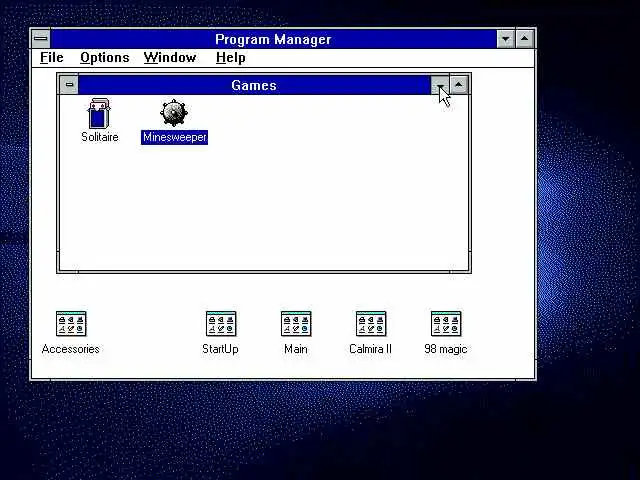Maximize the Program Manager window
Screen dimensions: 640x480
point(525,39)
